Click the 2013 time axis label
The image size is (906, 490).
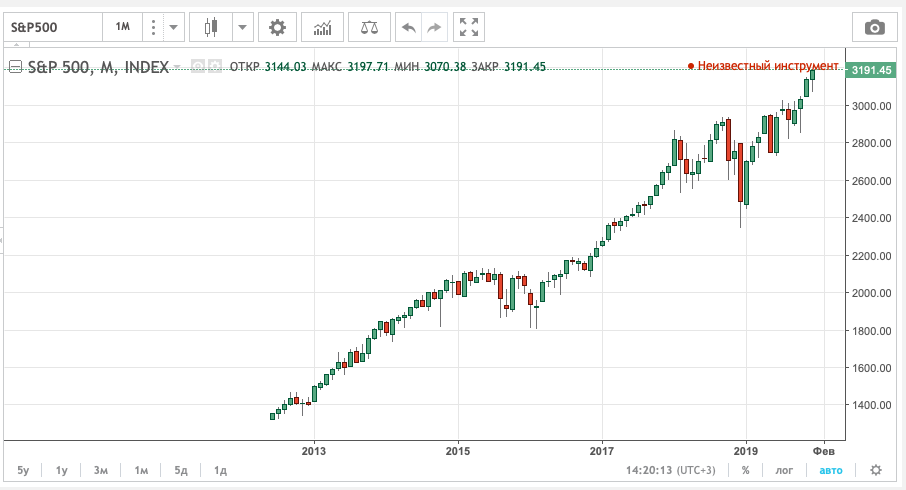pos(314,451)
